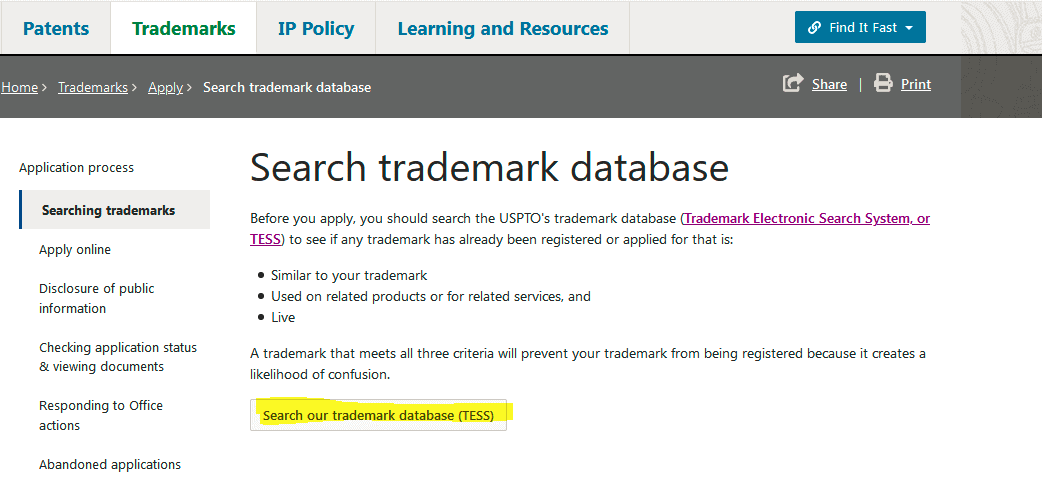Select Searching trademarks sidebar item
The image size is (1042, 484).
(115, 210)
